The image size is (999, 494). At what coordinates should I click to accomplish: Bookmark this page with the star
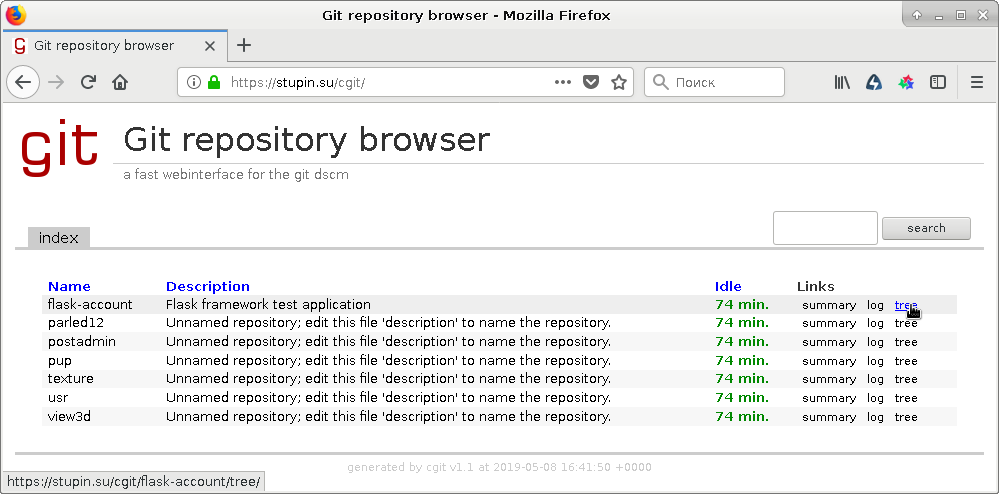tap(619, 82)
